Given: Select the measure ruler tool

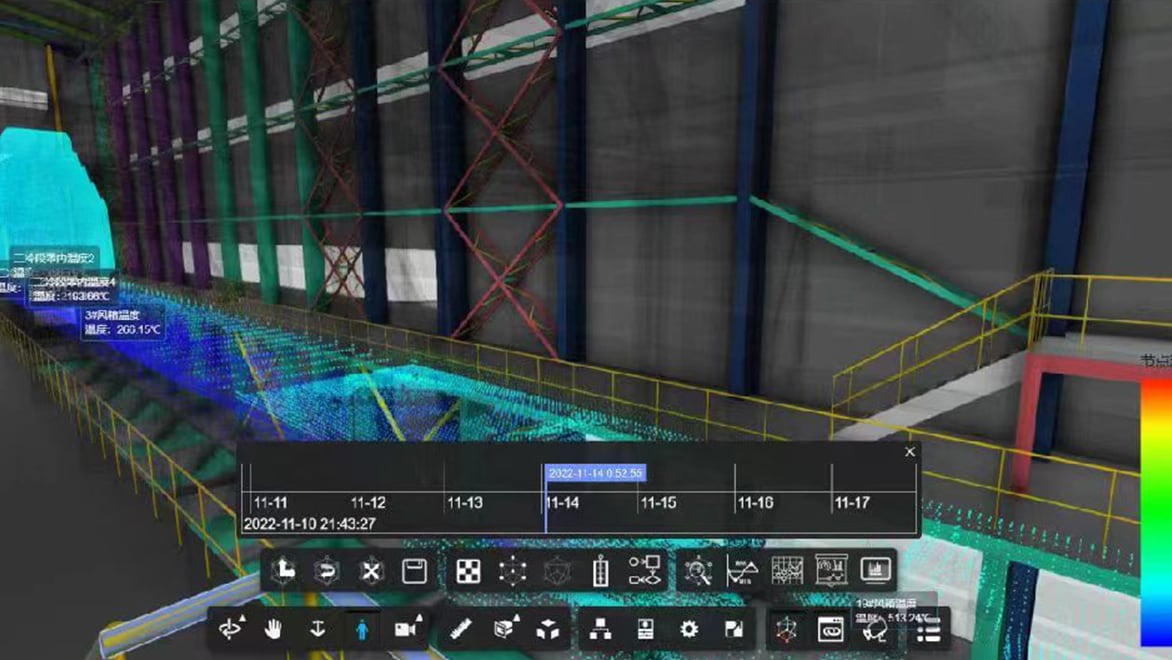Looking at the screenshot, I should [x=460, y=629].
